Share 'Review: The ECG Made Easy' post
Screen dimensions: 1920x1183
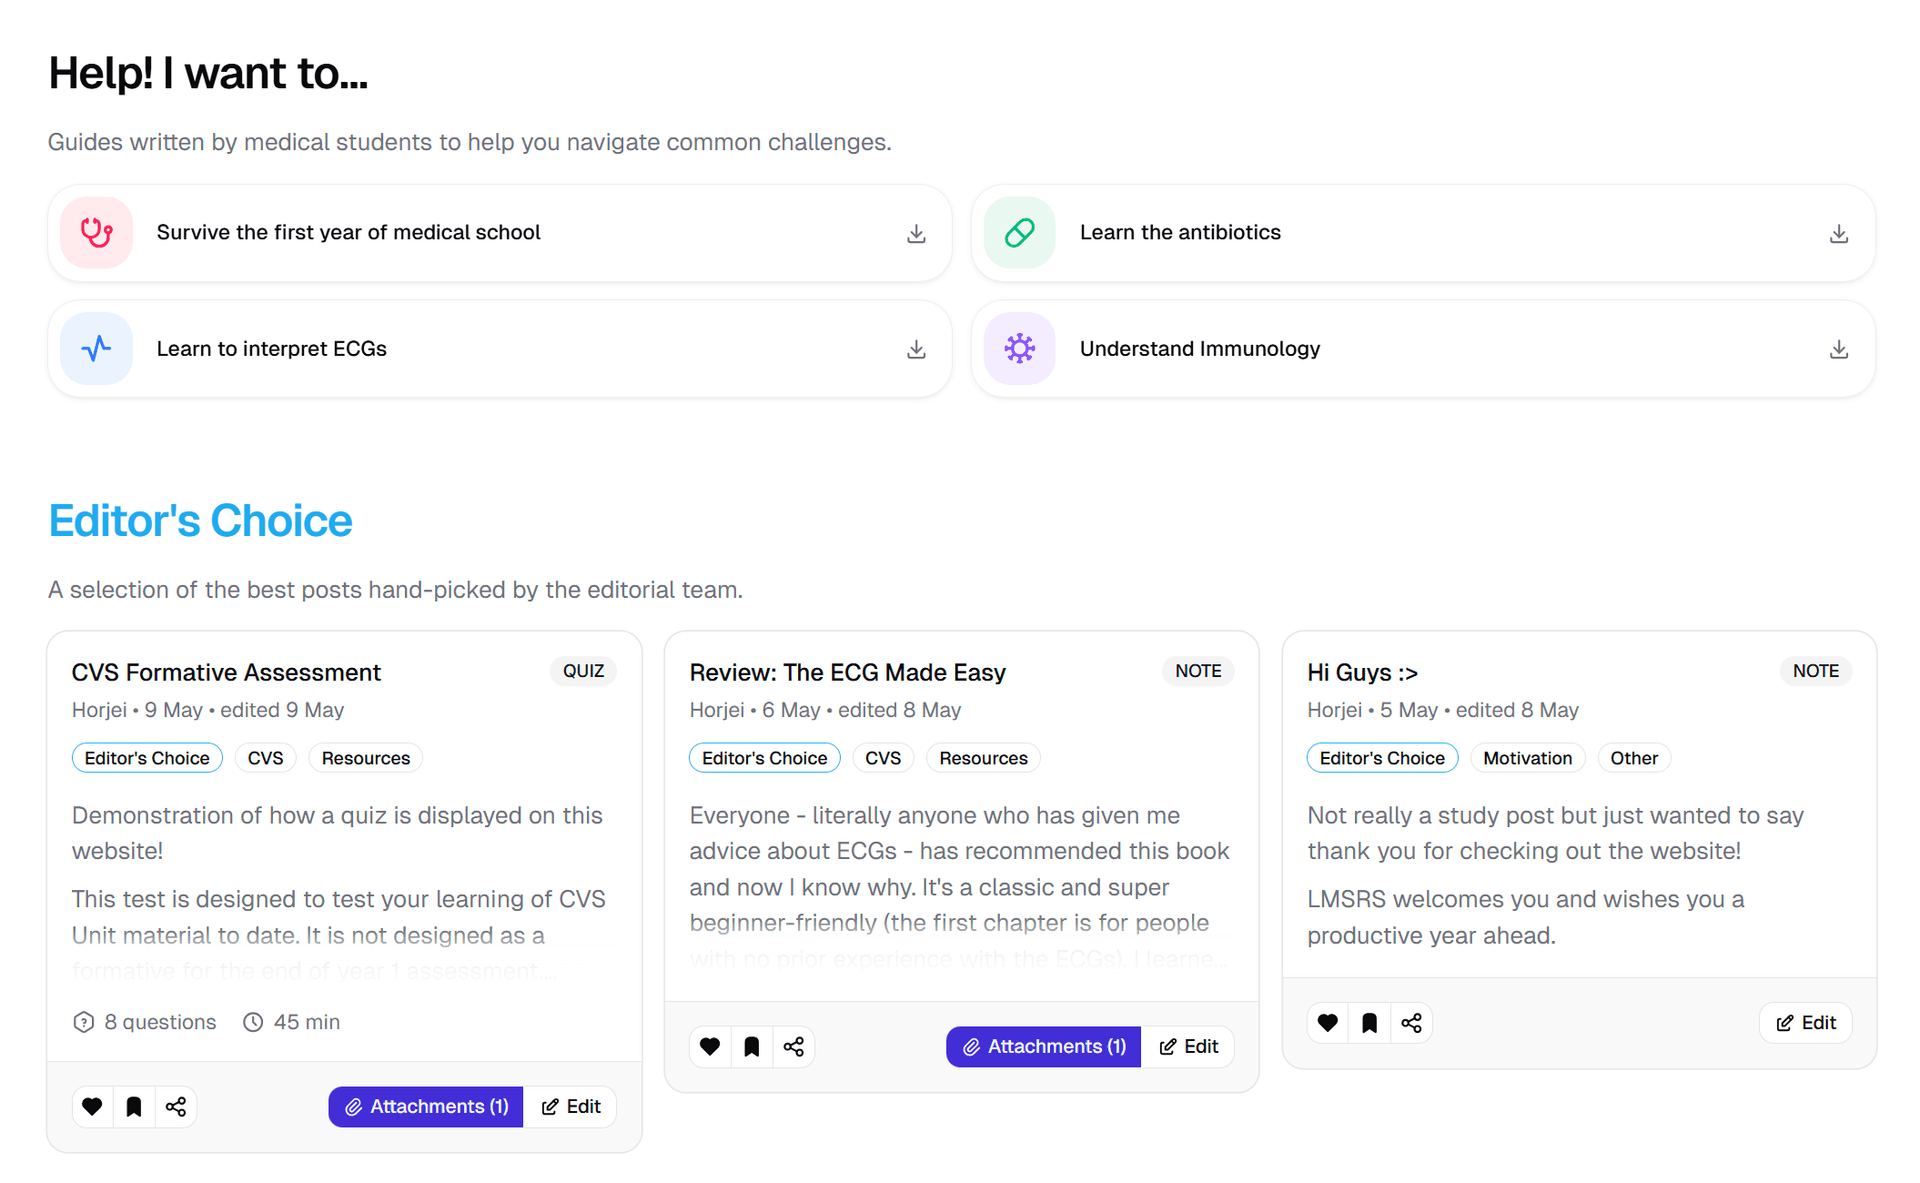pos(794,1046)
